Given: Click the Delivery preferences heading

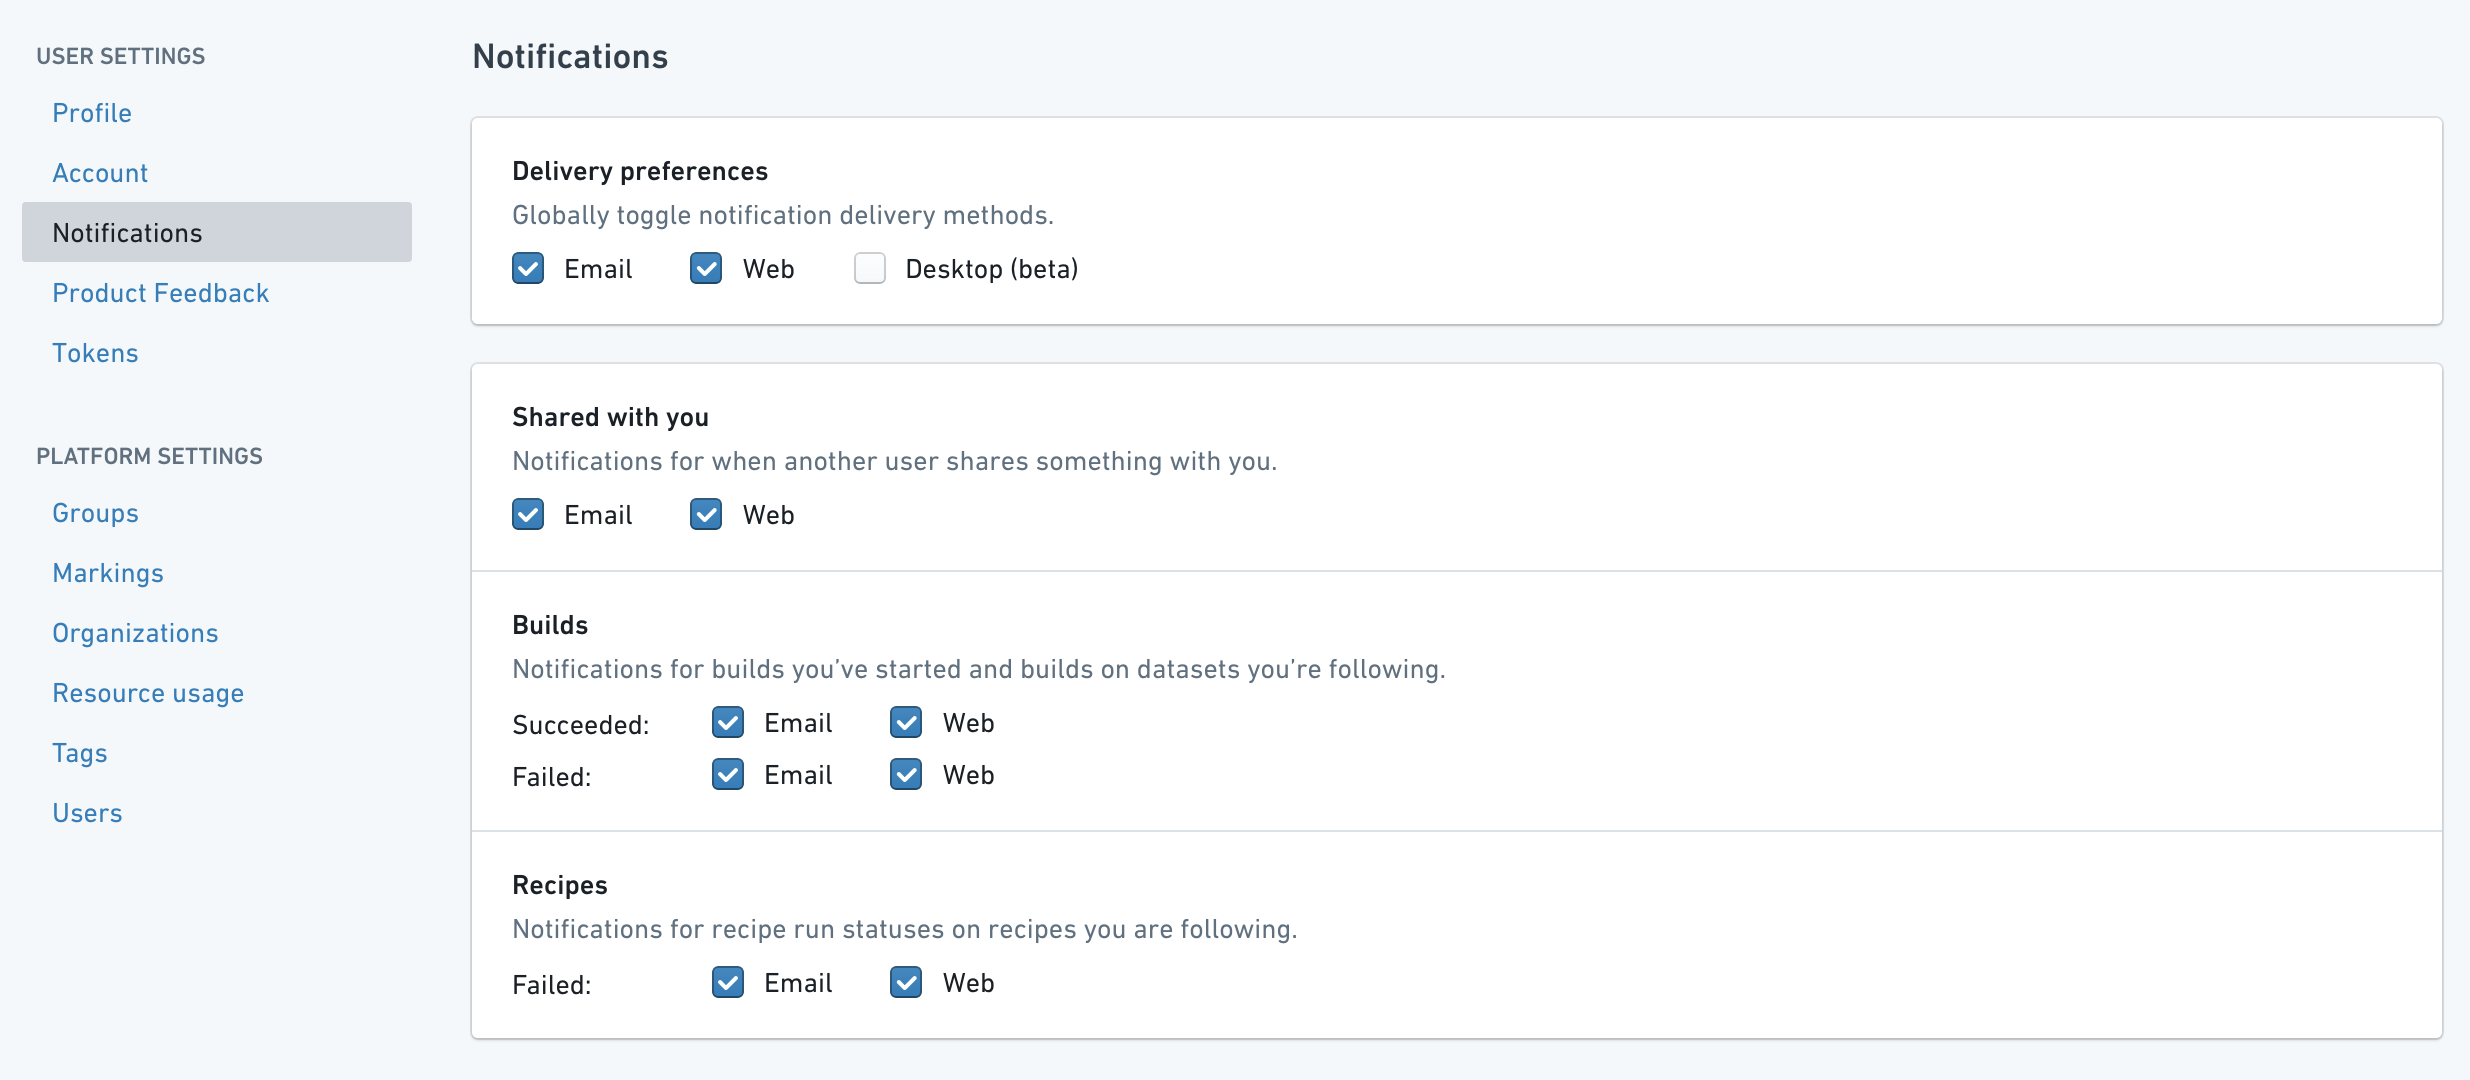Looking at the screenshot, I should (x=640, y=171).
